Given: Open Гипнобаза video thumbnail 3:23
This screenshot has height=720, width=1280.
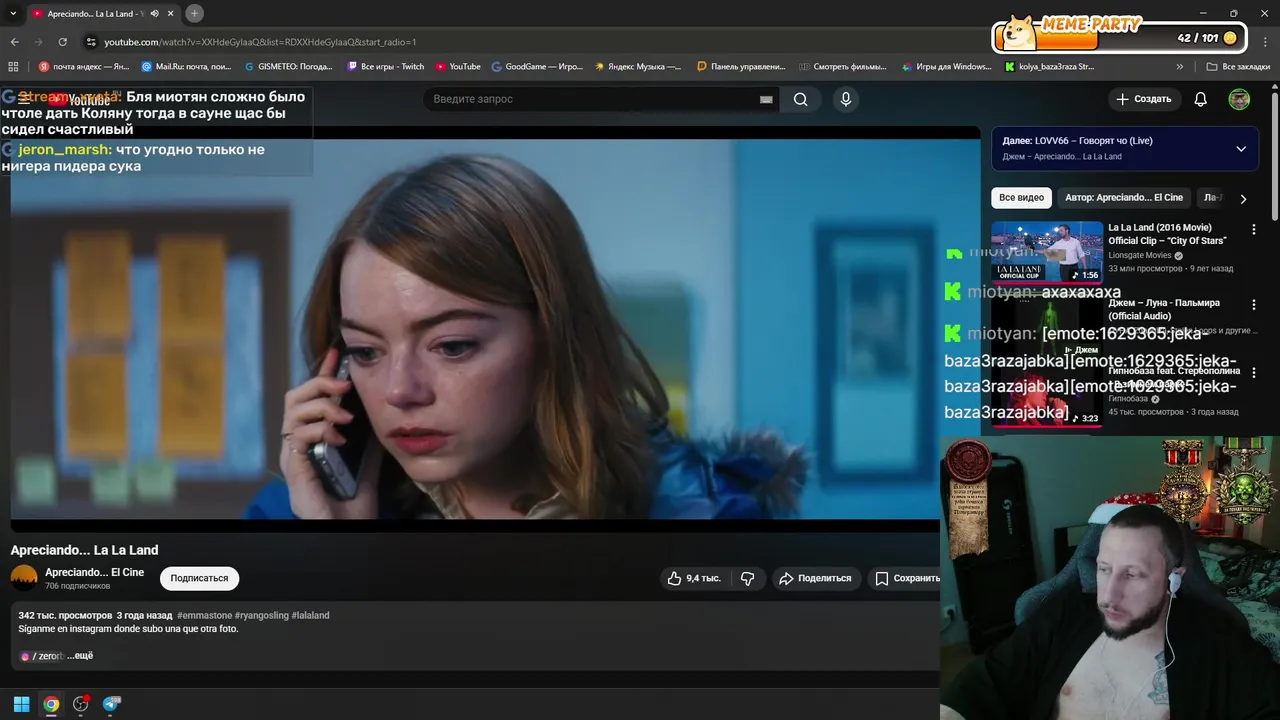Looking at the screenshot, I should coord(1046,394).
